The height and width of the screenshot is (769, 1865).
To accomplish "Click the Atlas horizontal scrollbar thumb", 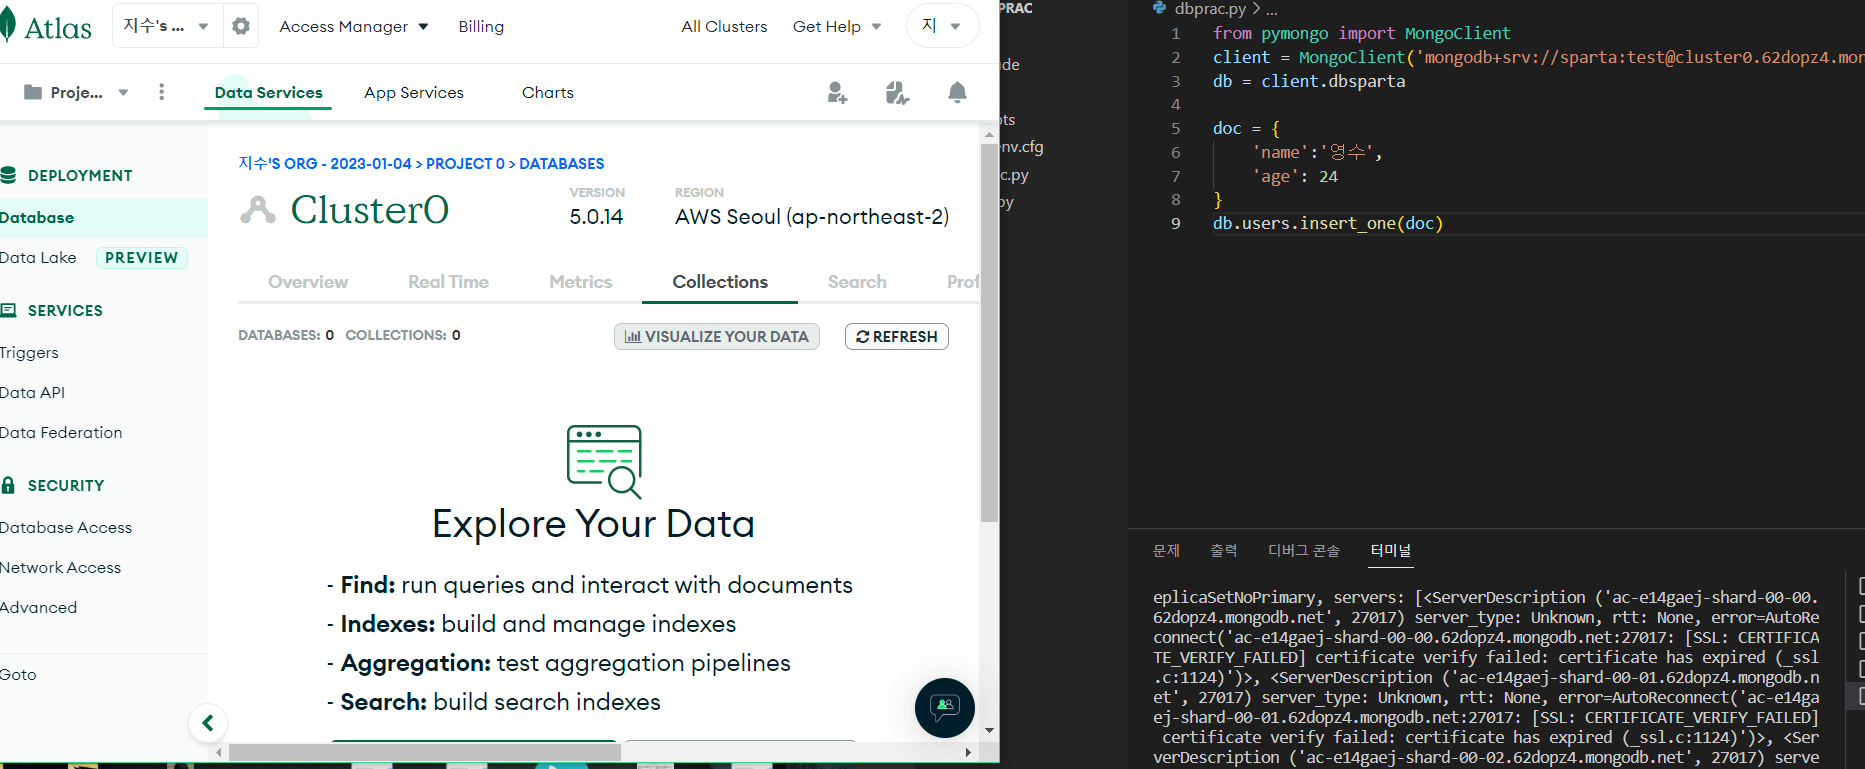I will pyautogui.click(x=424, y=752).
